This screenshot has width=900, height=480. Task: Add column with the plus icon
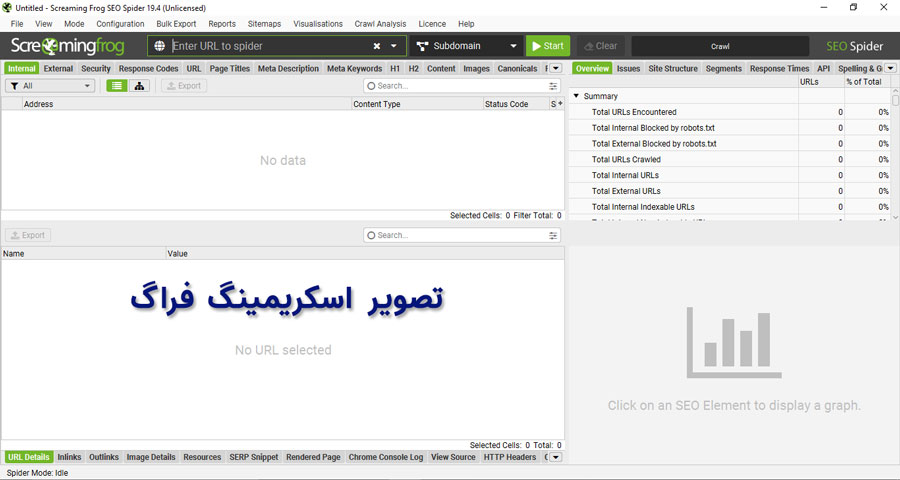pos(560,103)
